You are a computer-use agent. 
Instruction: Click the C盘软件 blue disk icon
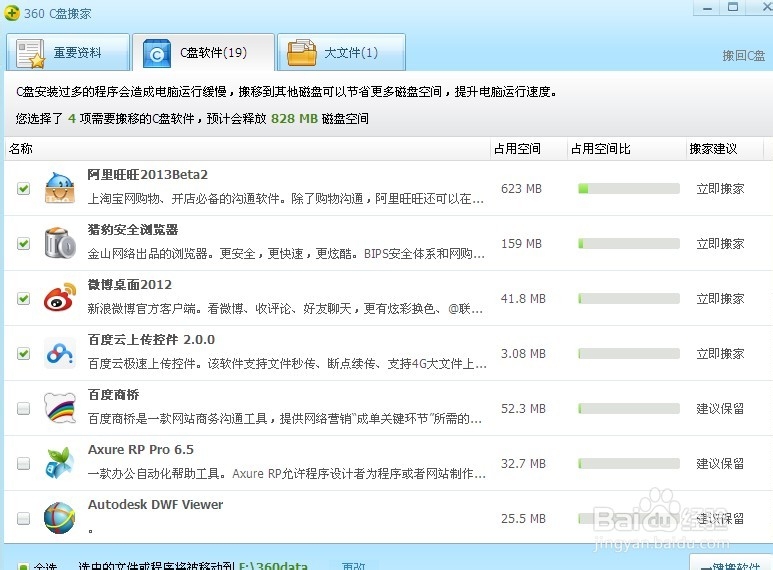click(x=157, y=53)
